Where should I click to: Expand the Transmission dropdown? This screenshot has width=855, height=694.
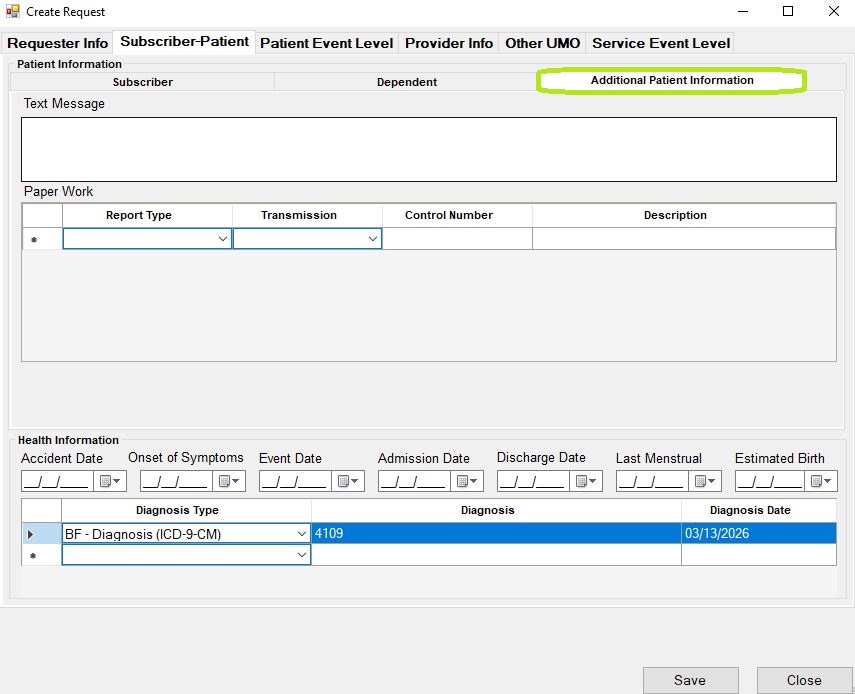point(372,239)
